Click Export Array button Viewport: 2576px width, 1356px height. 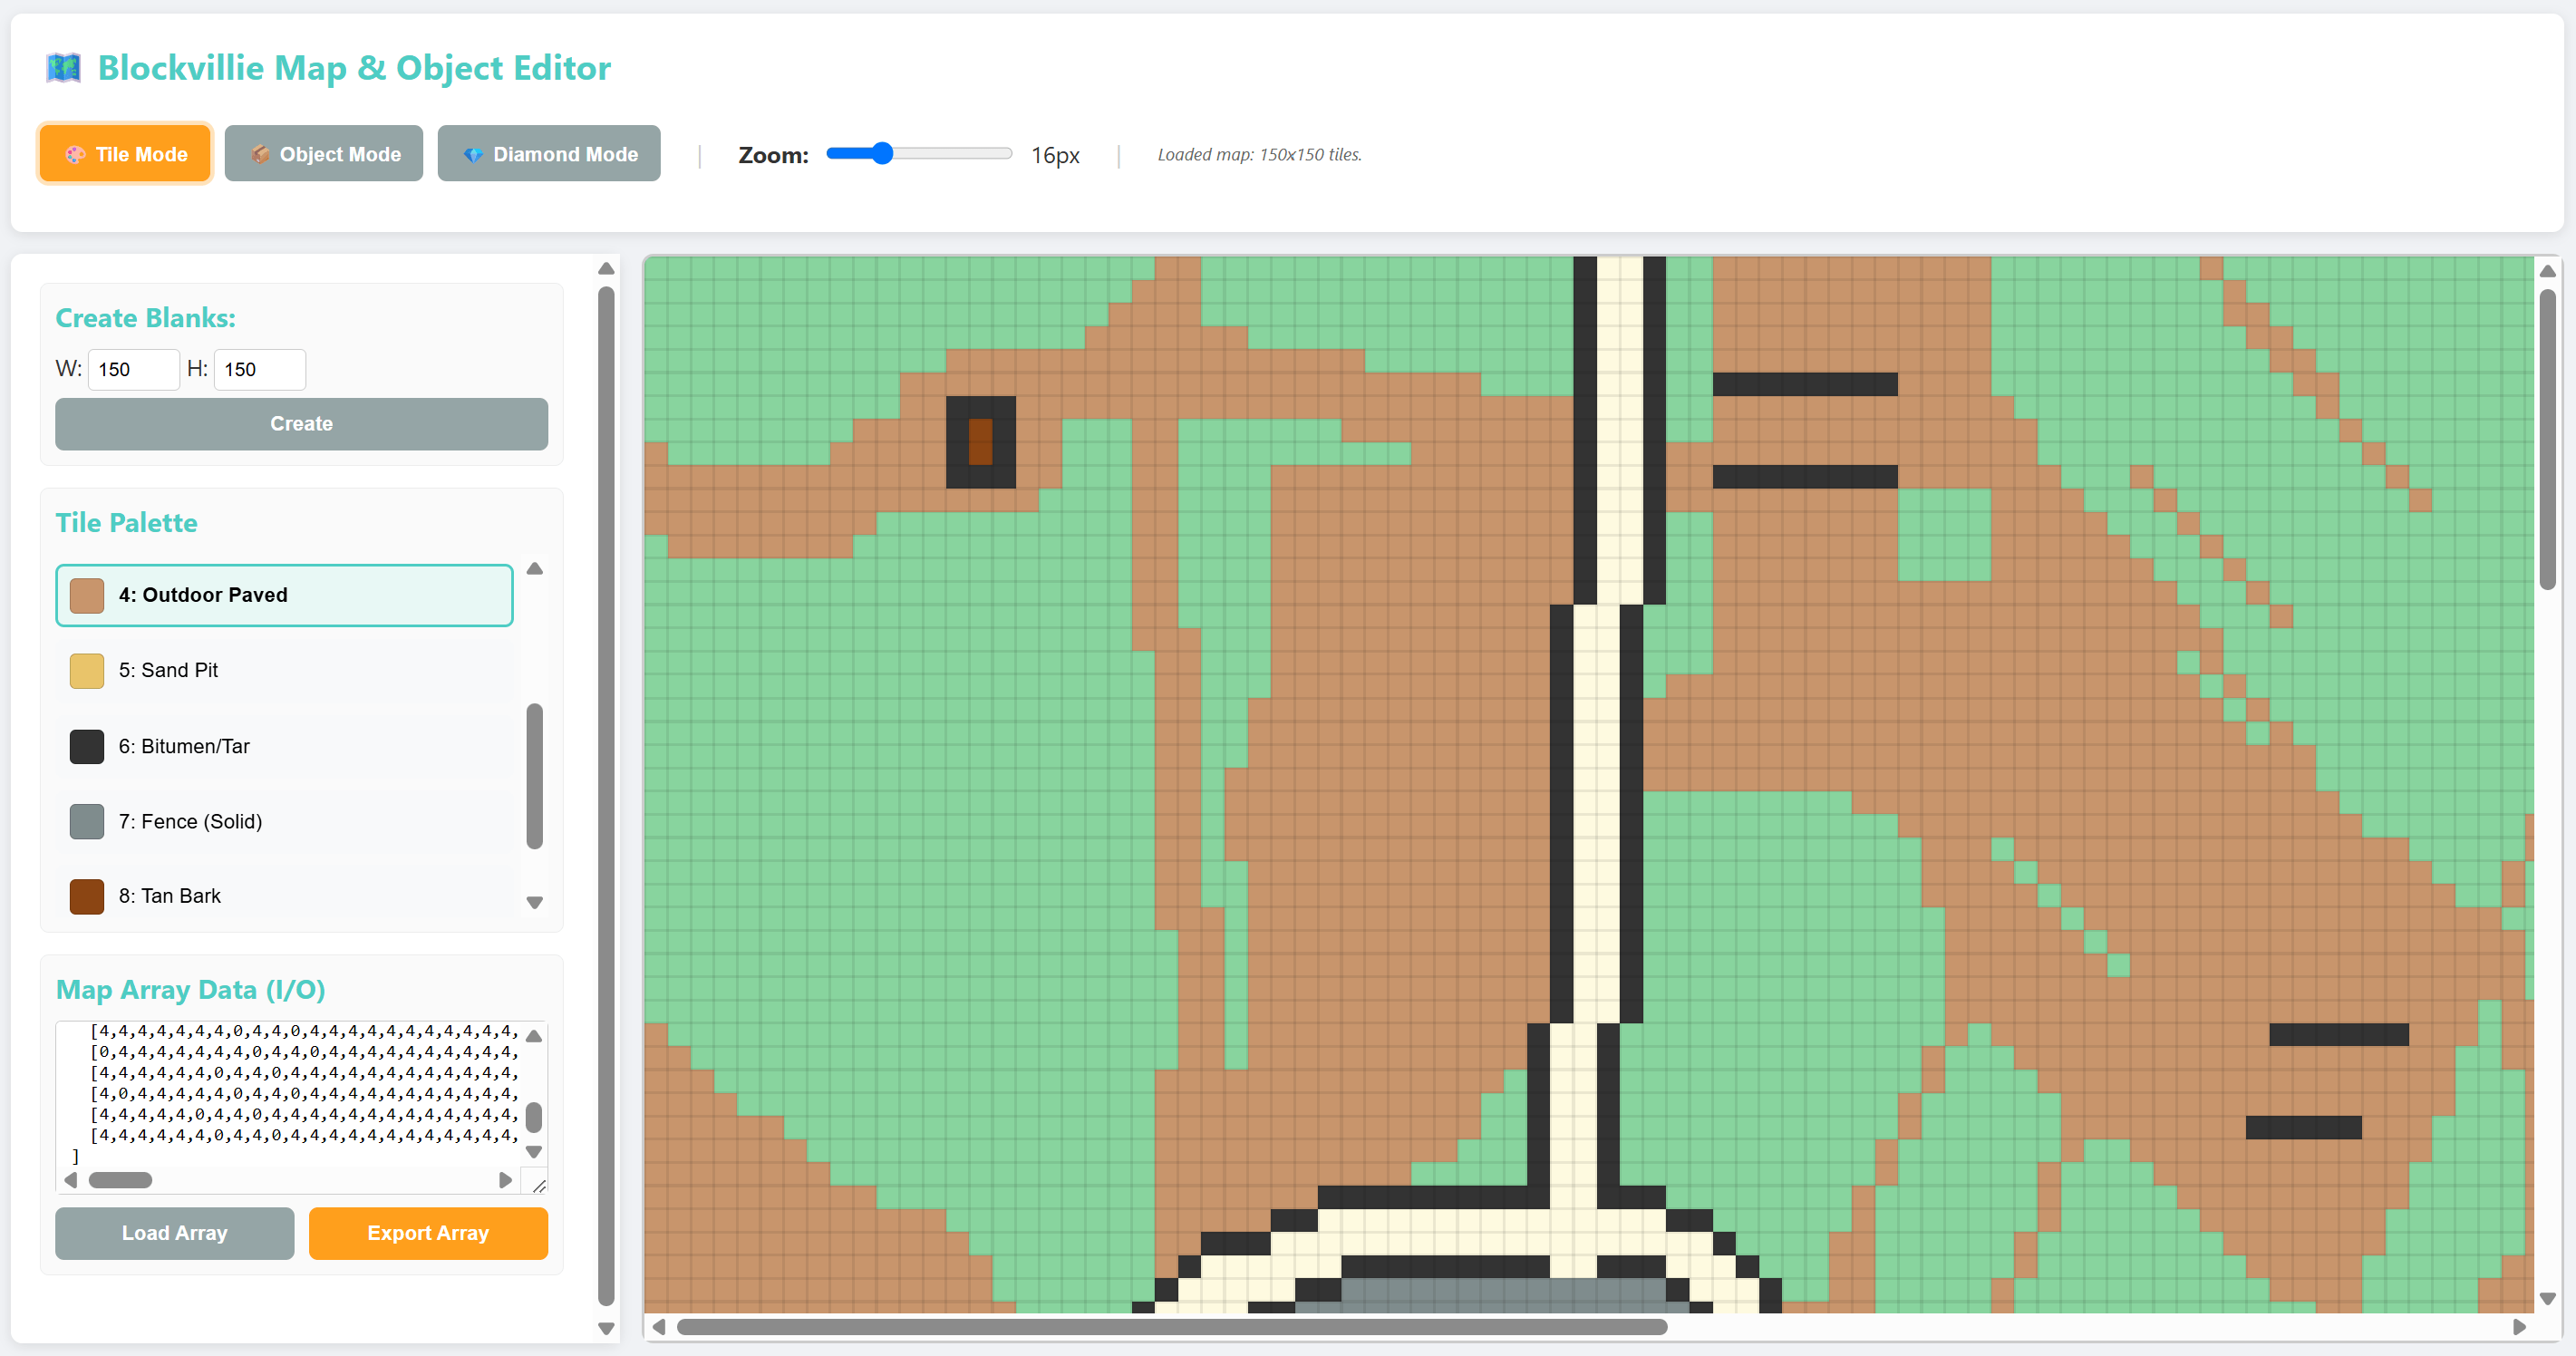(428, 1234)
